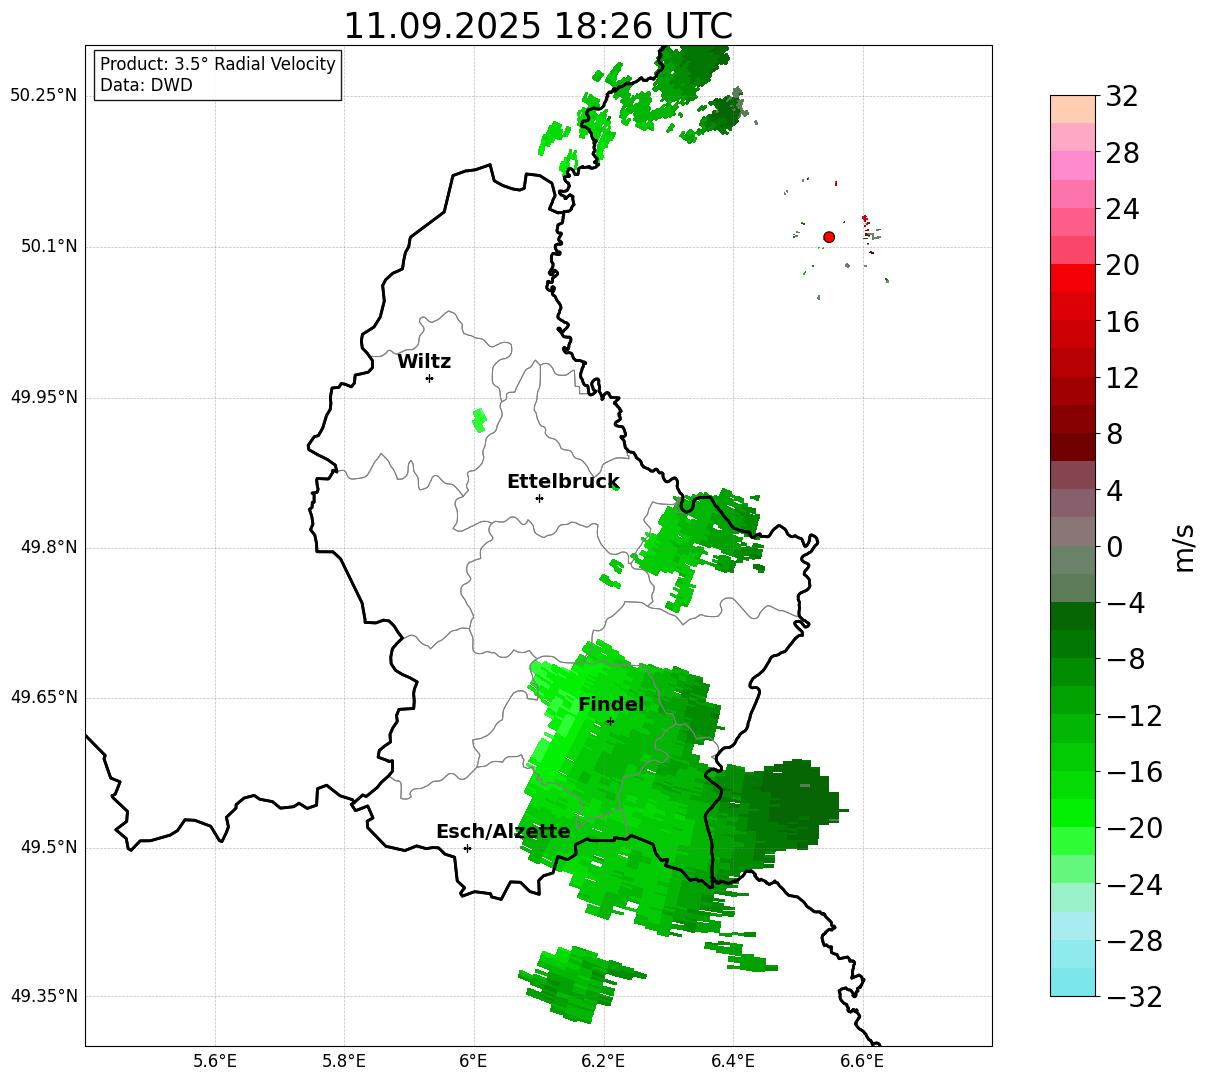Click the −4 colorbar tick label
This screenshot has width=1207, height=1081.
[1126, 603]
